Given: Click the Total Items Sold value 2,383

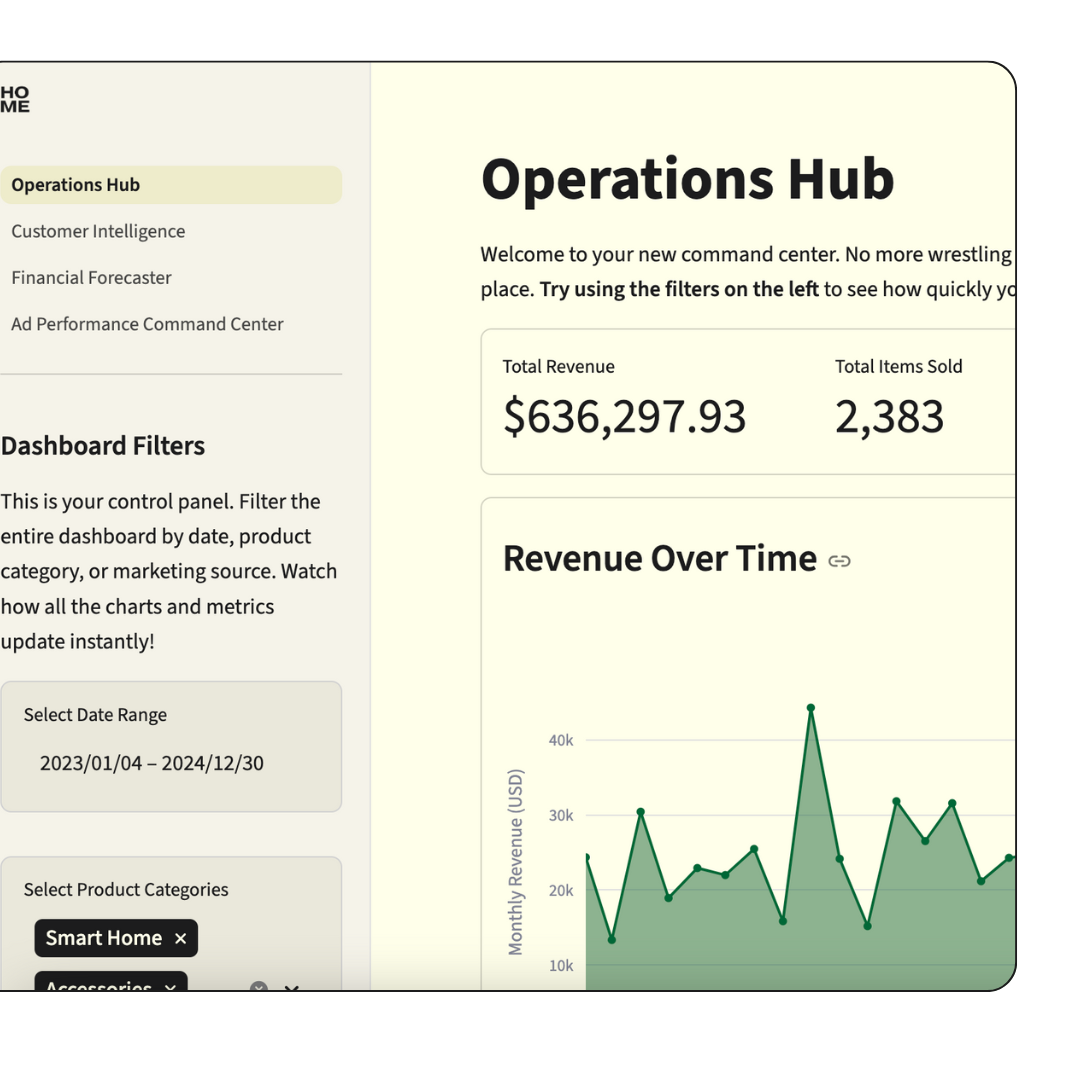Looking at the screenshot, I should coord(889,417).
